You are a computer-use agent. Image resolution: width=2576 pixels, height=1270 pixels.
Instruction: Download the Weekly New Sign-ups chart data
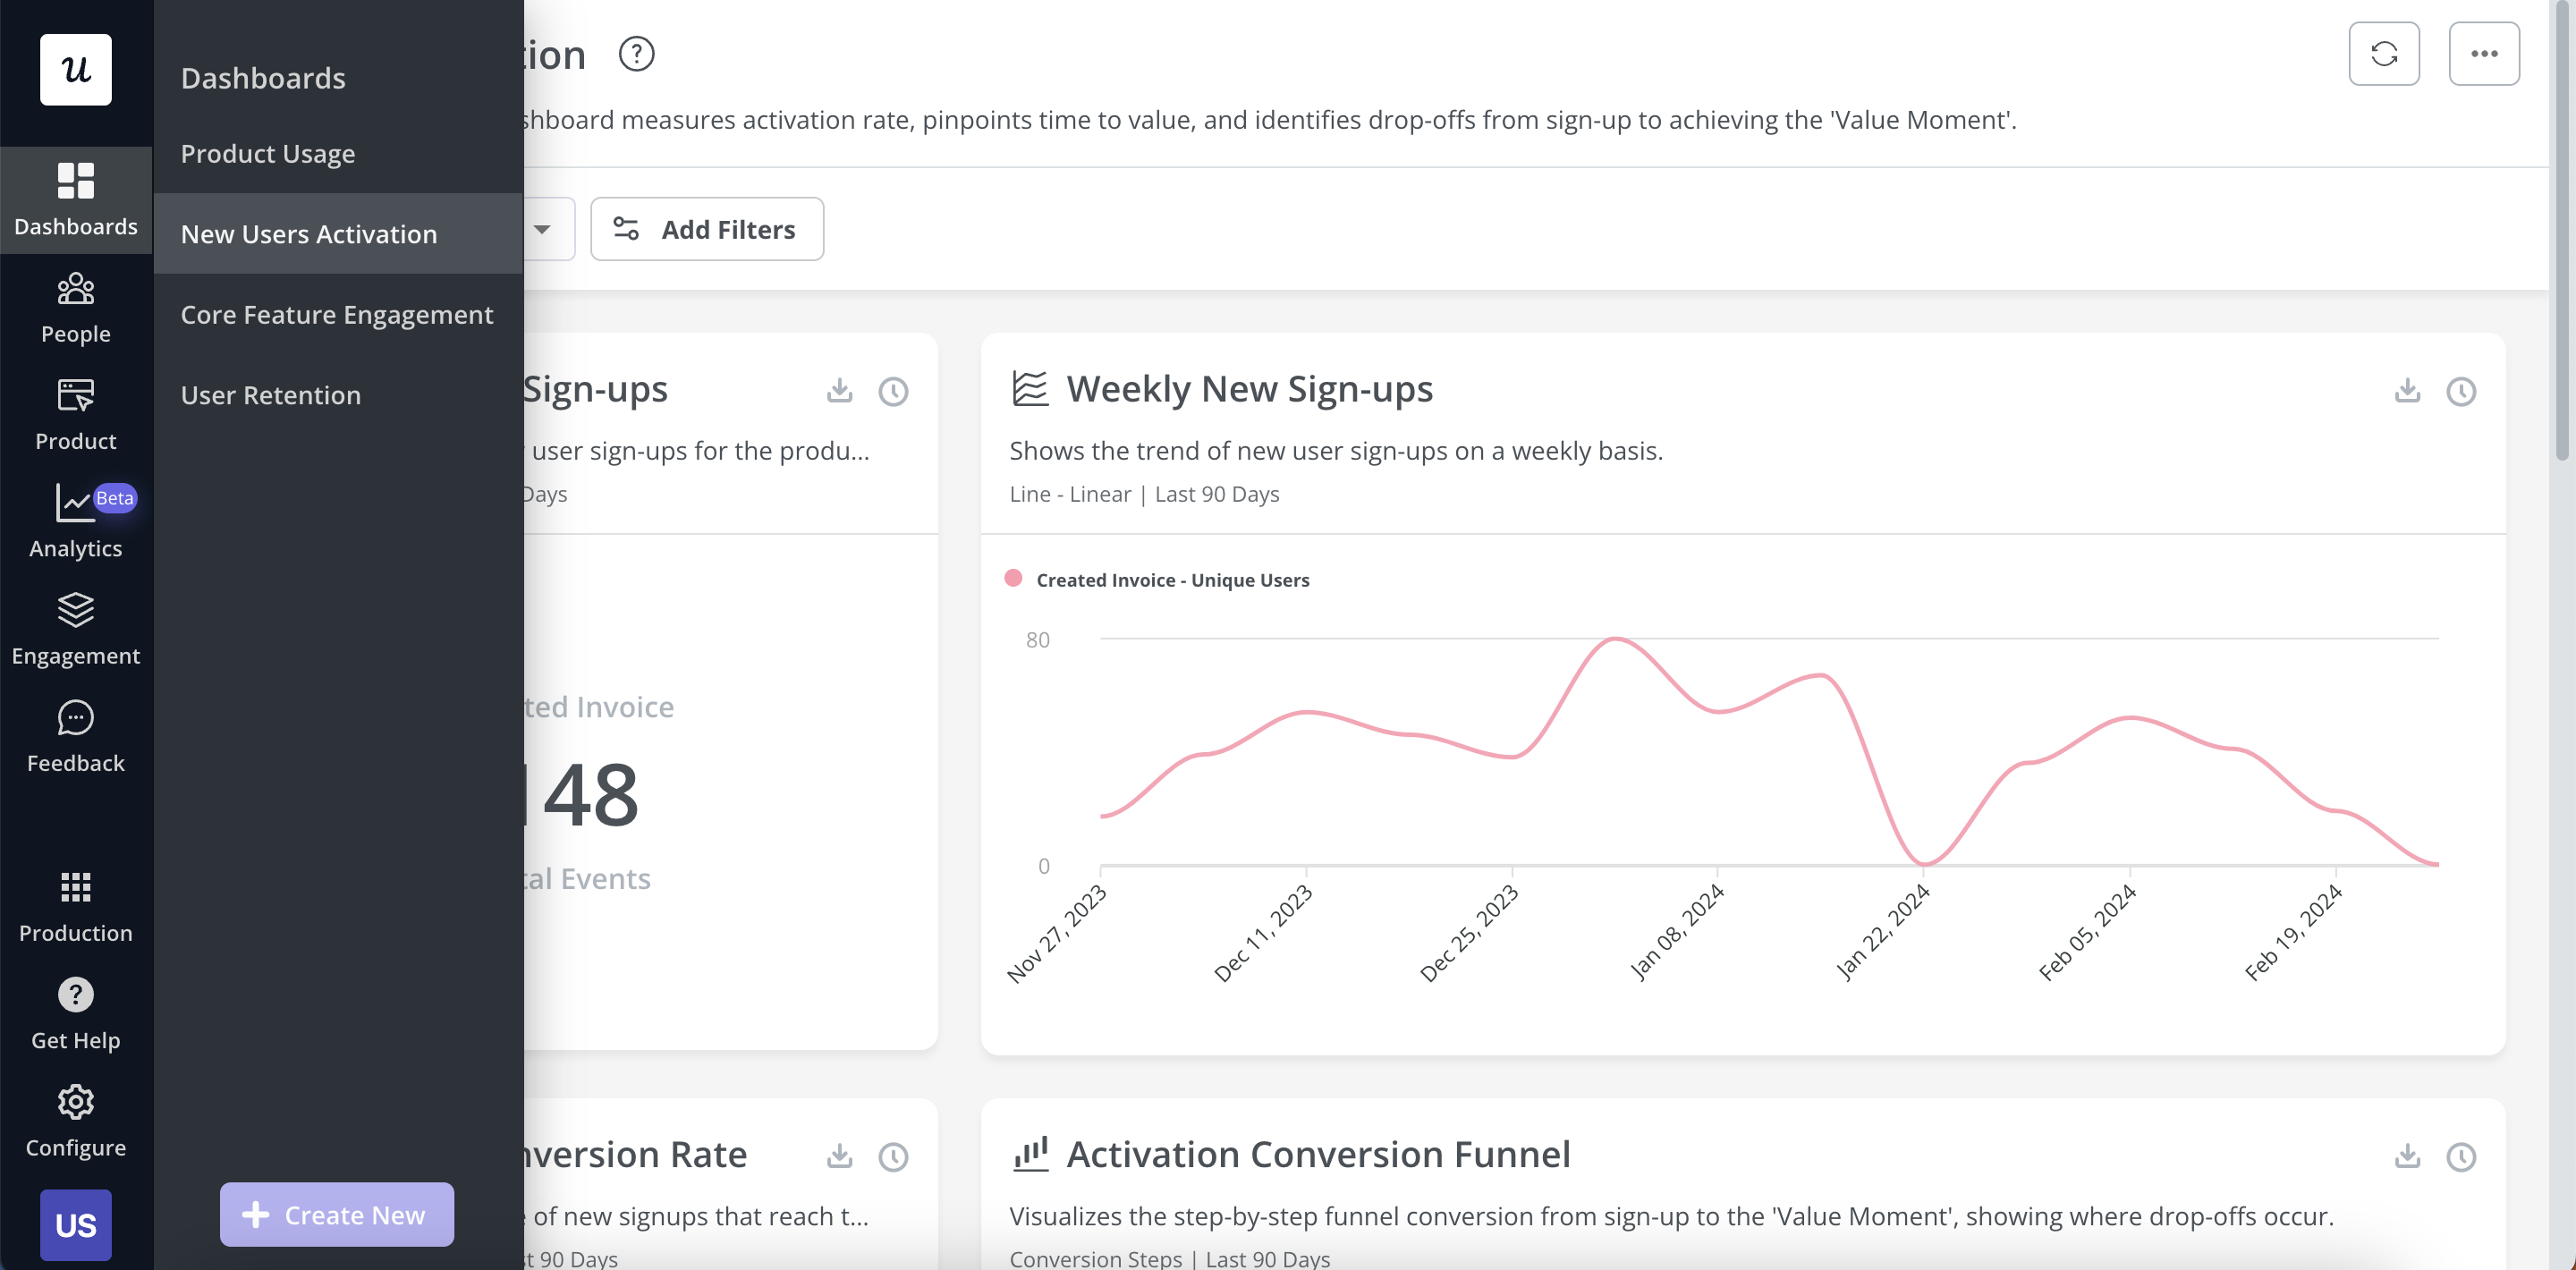point(2407,392)
